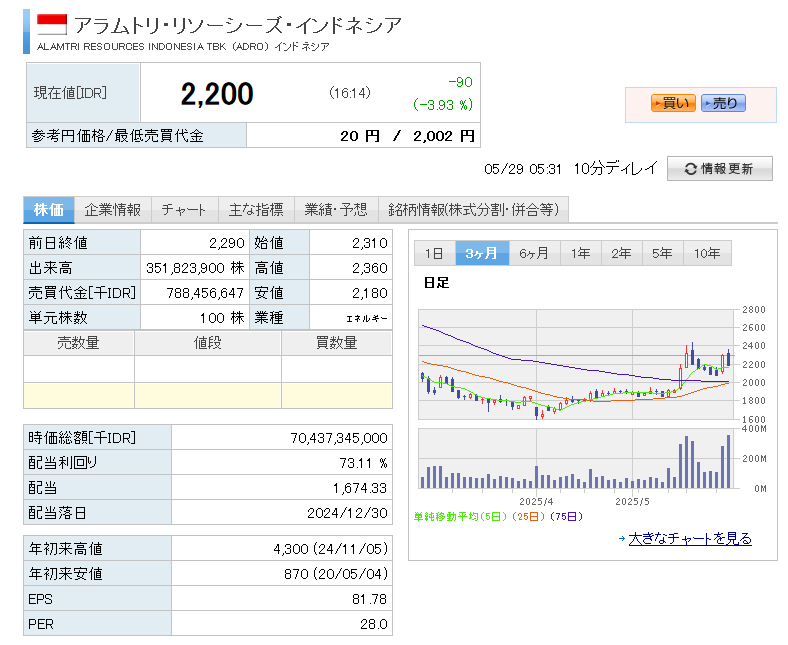The image size is (788, 645).
Task: Switch to the チャート tab
Action: point(184,210)
